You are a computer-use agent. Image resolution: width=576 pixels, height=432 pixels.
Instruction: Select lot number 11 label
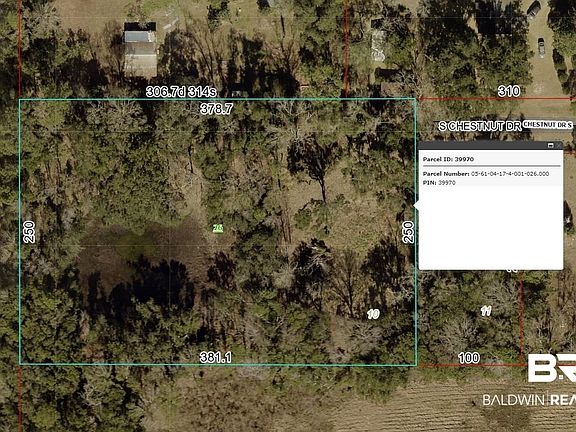(486, 312)
